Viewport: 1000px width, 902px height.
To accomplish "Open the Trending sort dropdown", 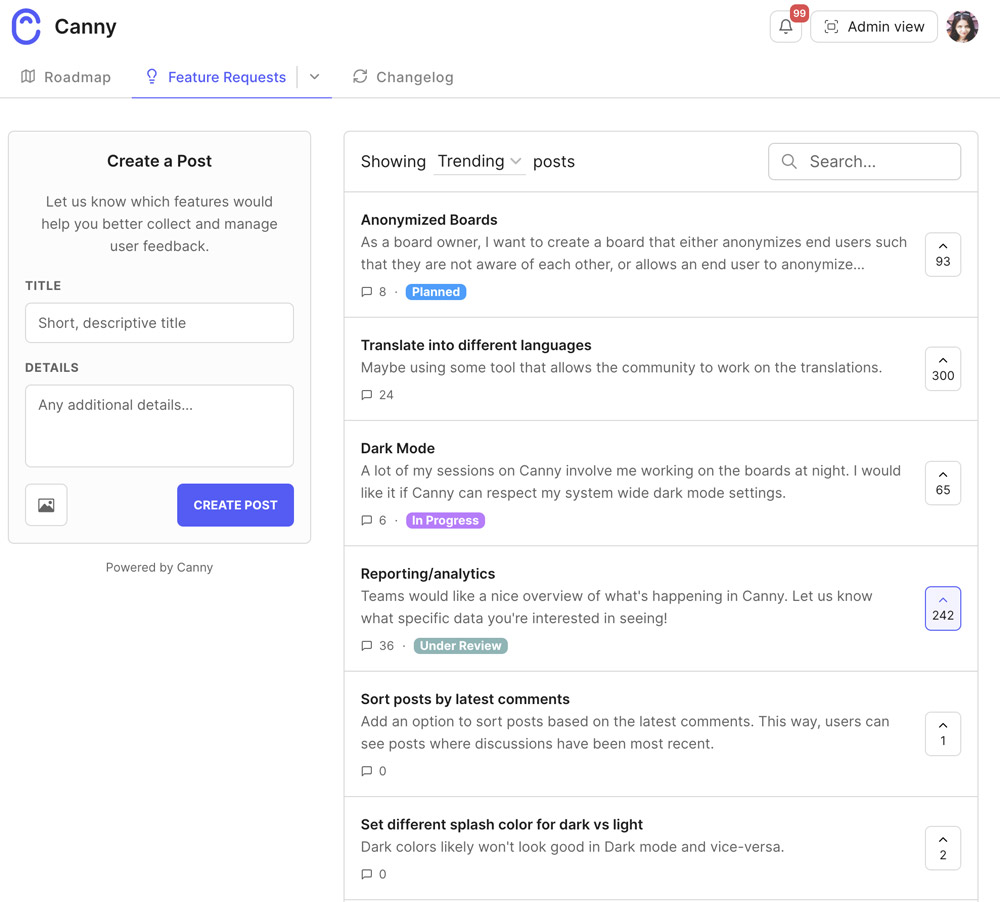I will coord(479,161).
